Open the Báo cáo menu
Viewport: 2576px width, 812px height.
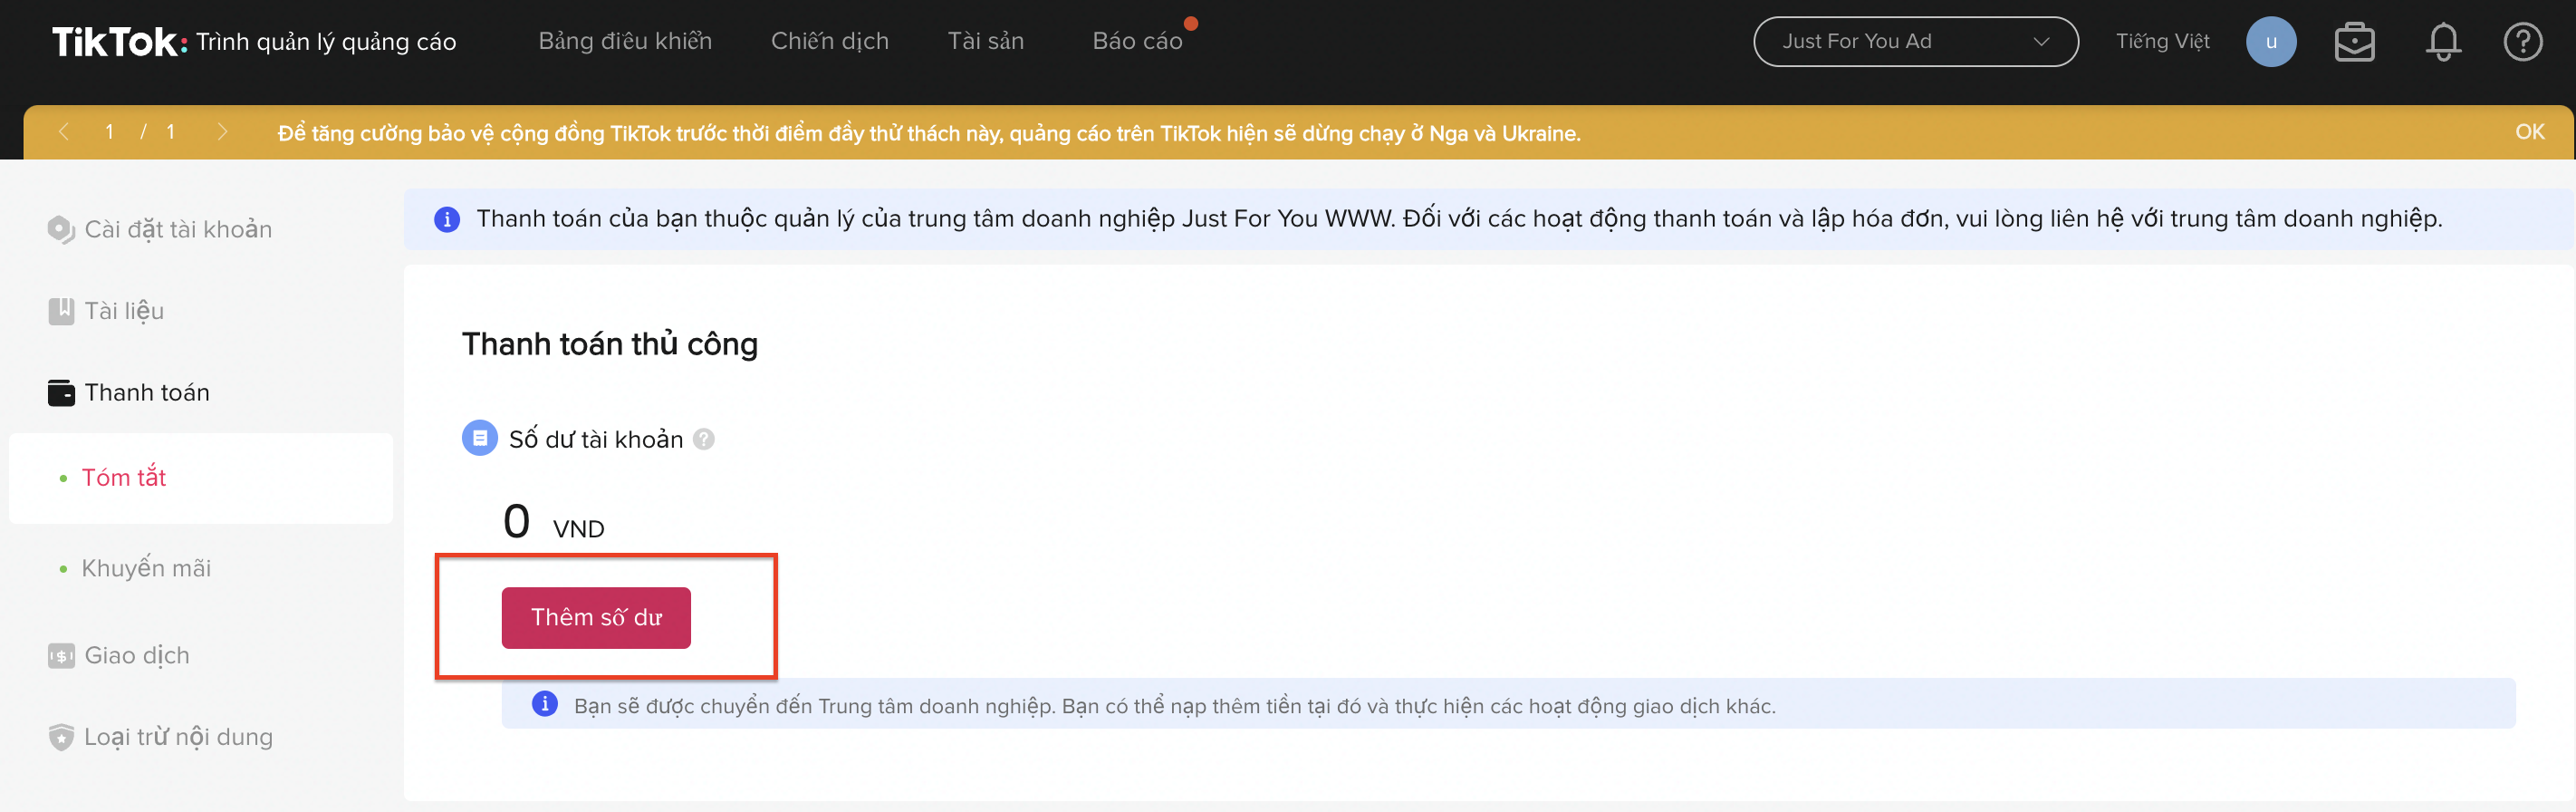(1137, 42)
